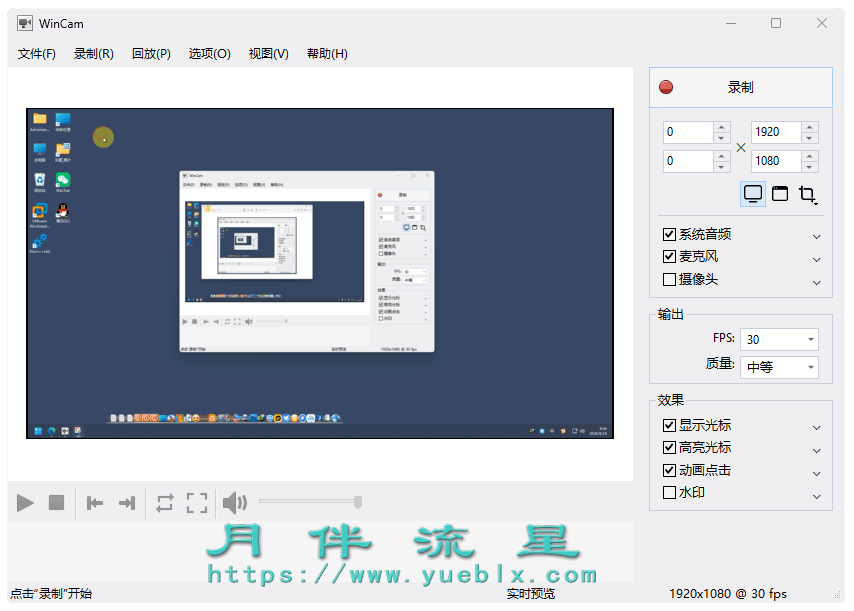Viewport: 854px width, 611px height.
Task: Toggle fullscreen preview icon
Action: 197,503
